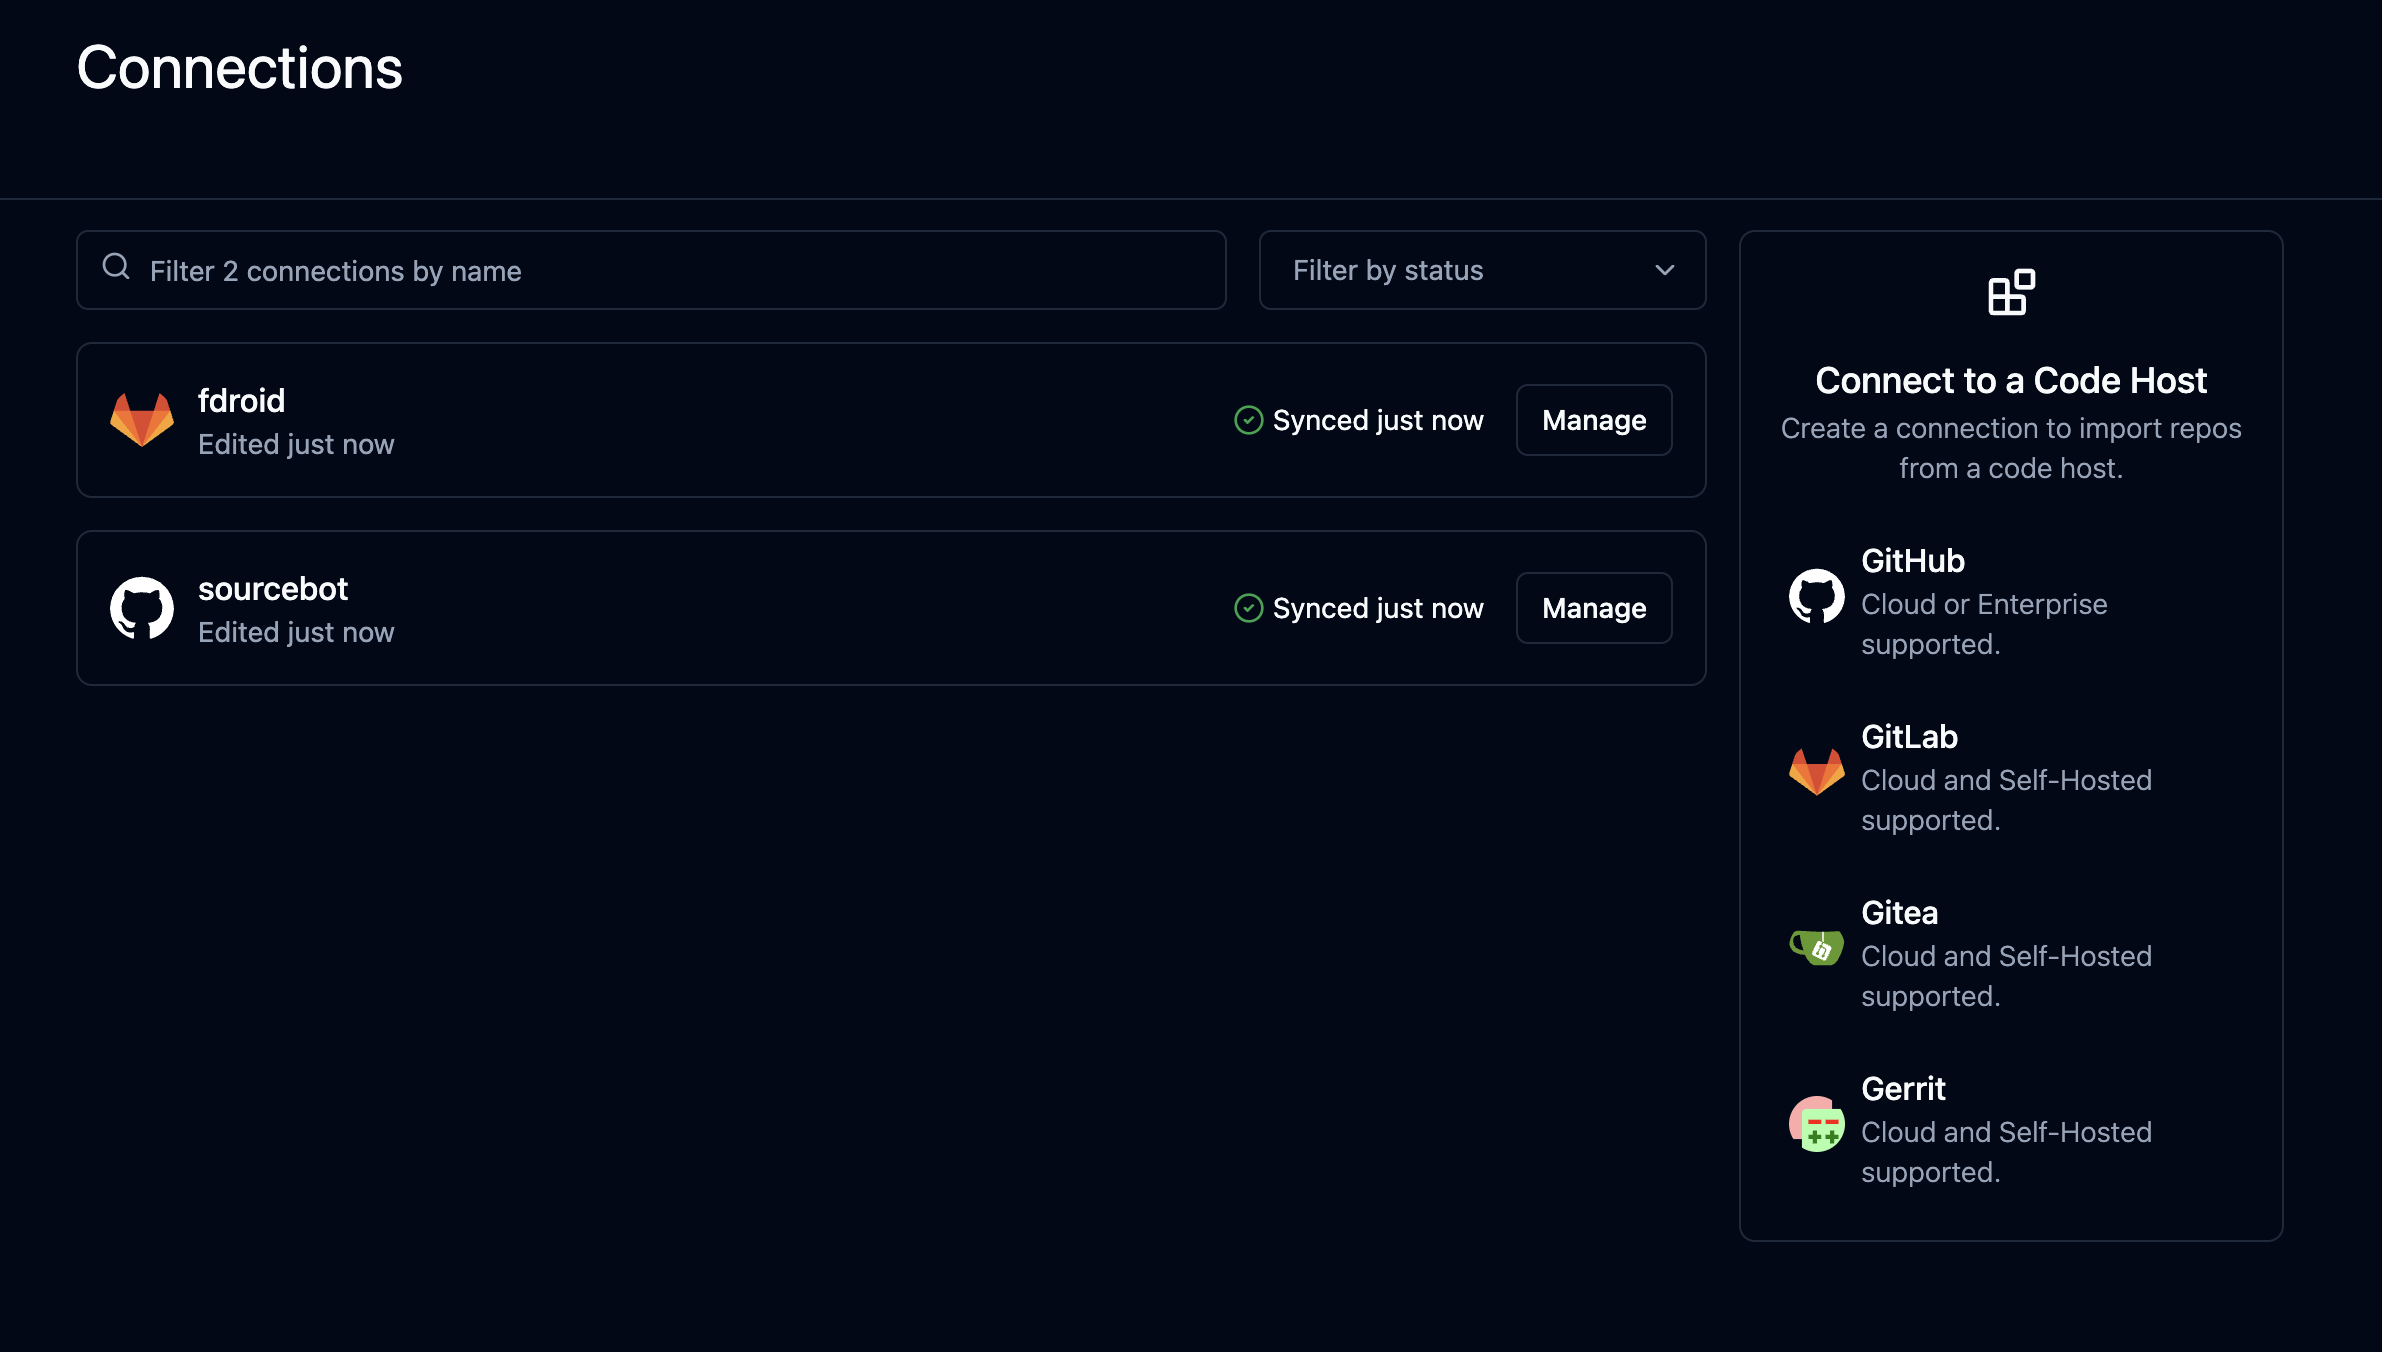
Task: Open the fdroid connection name
Action: (x=241, y=401)
